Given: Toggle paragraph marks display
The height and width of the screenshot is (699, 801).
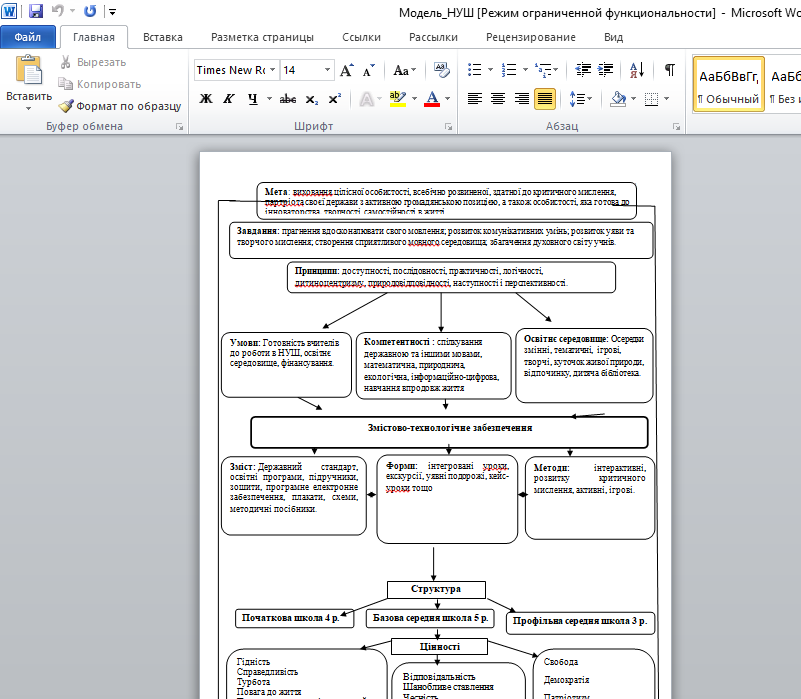Looking at the screenshot, I should tap(669, 69).
